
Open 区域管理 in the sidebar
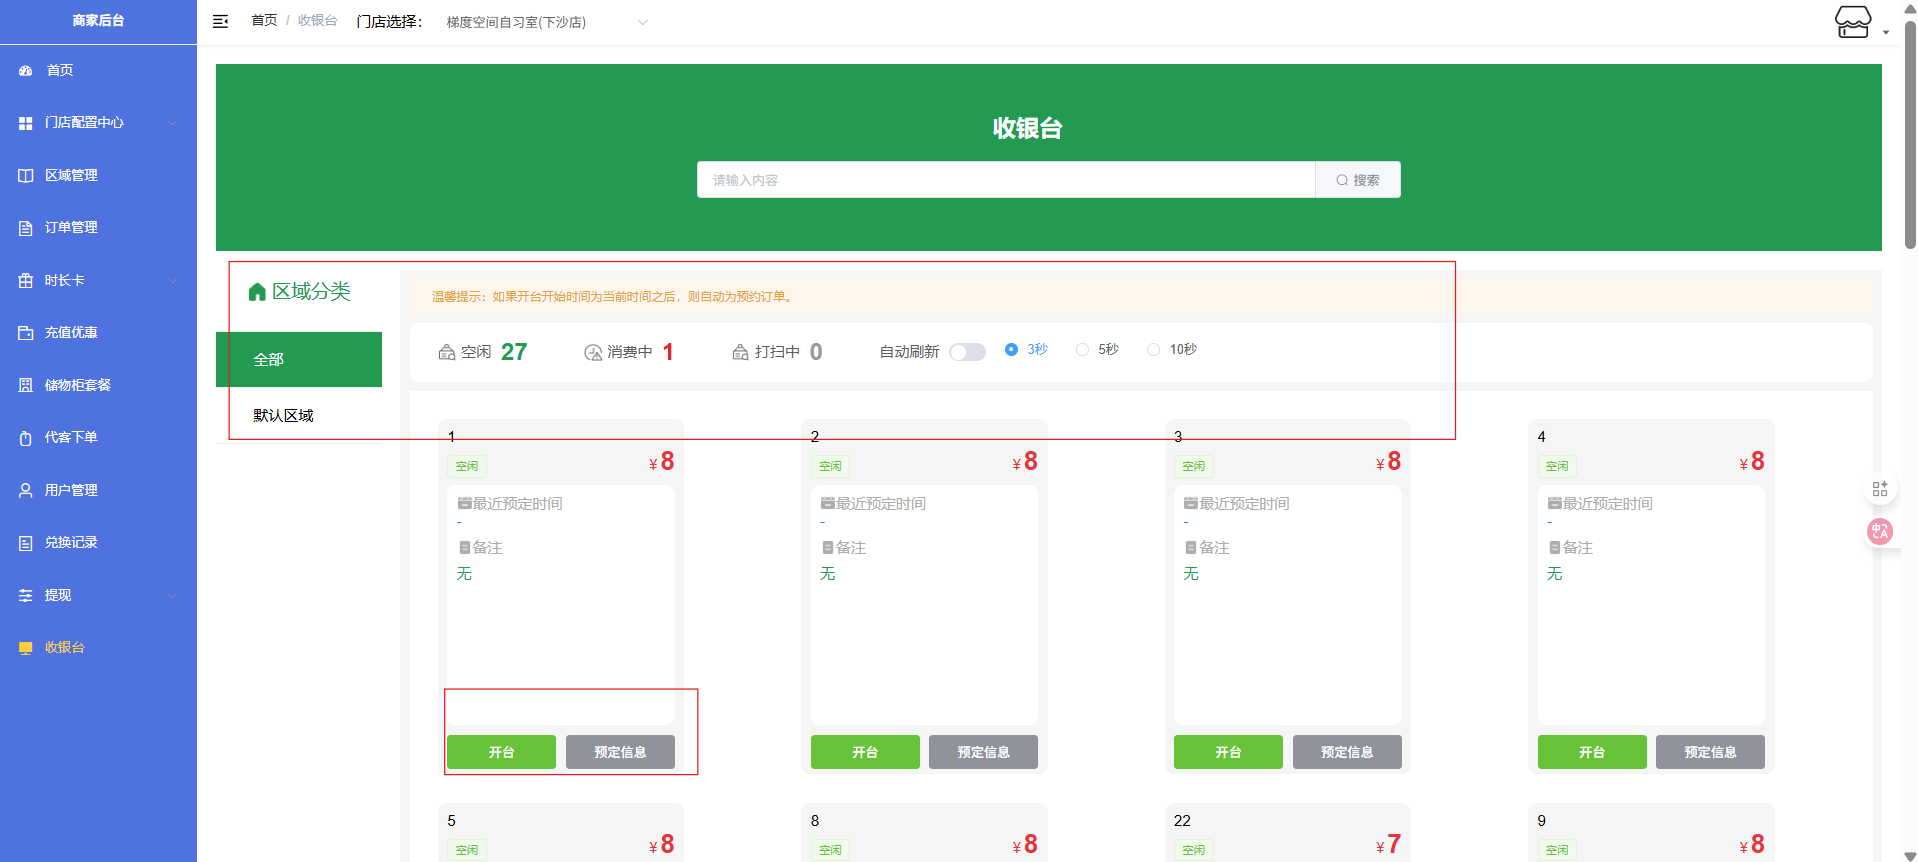pos(98,175)
